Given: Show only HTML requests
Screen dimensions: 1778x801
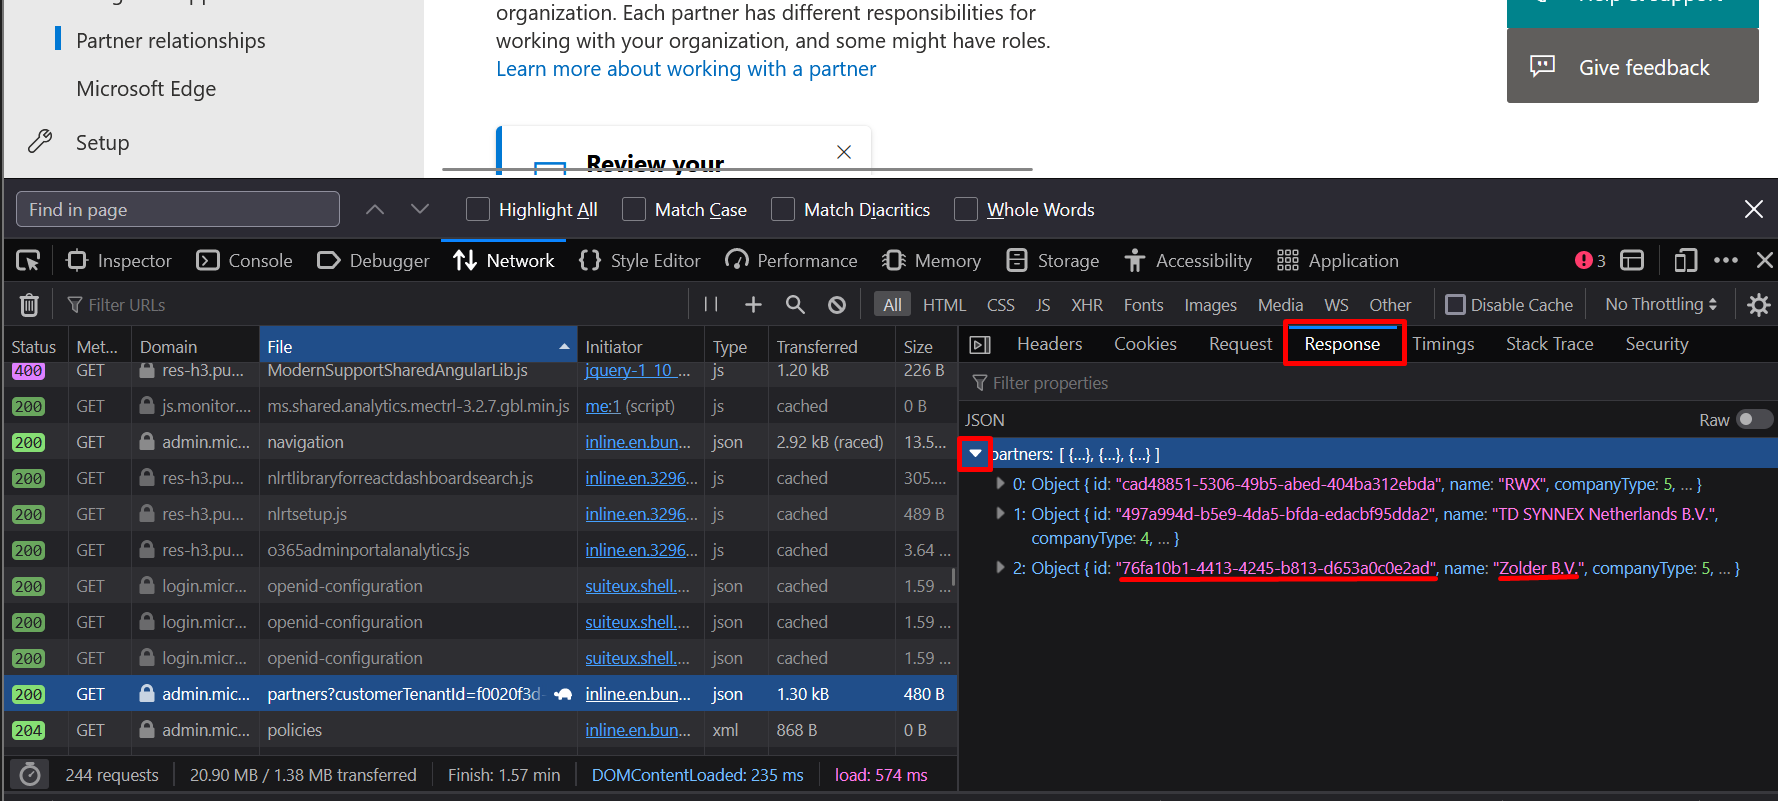Looking at the screenshot, I should pos(944,305).
